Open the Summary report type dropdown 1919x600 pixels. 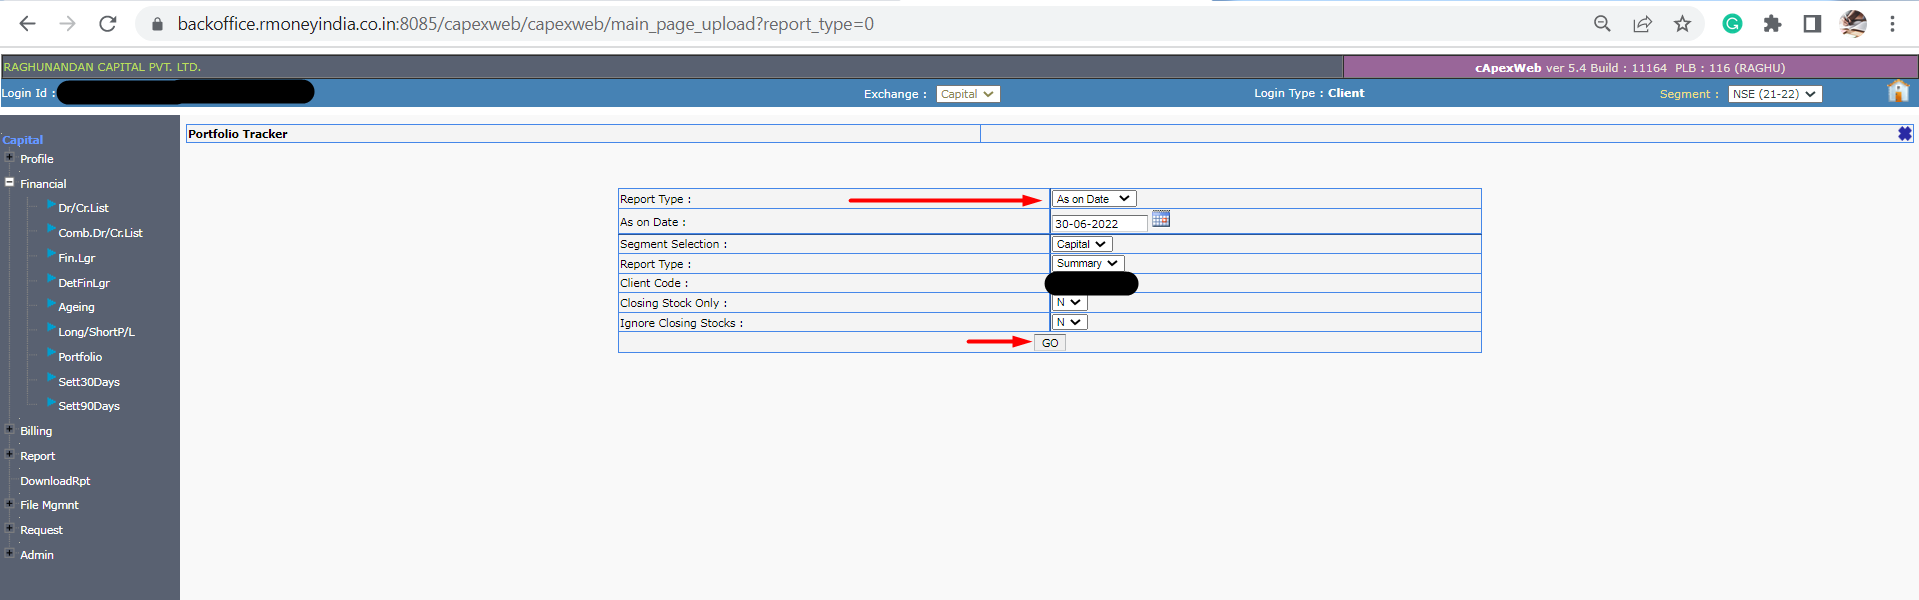tap(1088, 263)
